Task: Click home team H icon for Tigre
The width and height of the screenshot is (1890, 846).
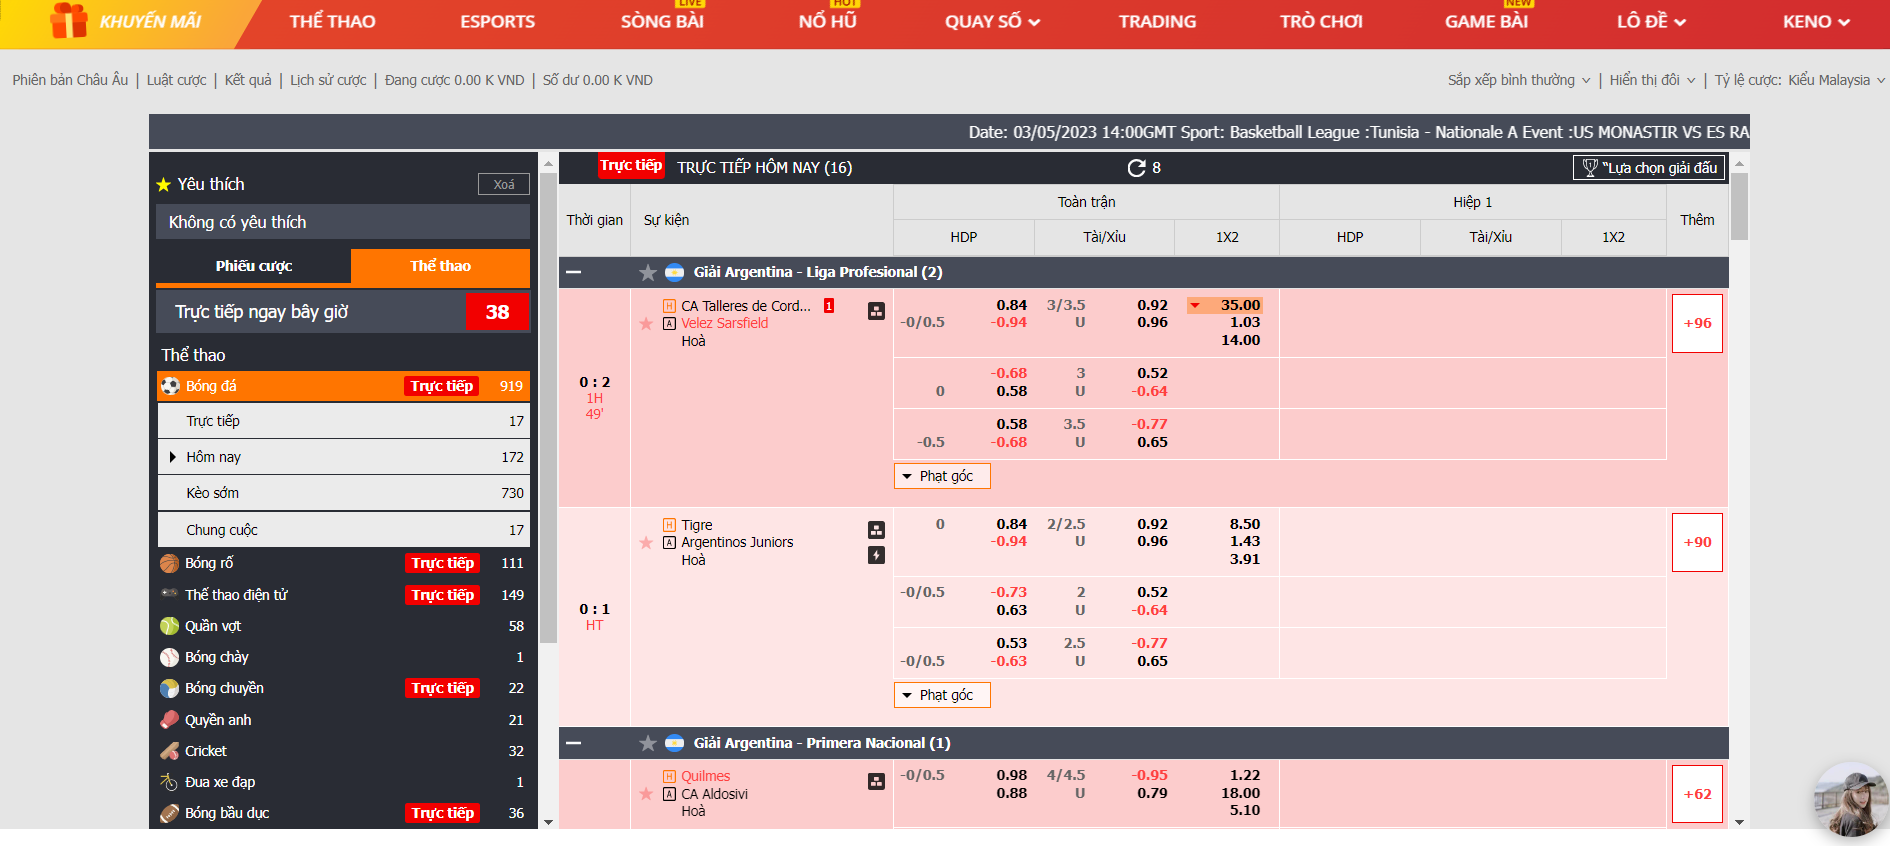Action: (x=670, y=525)
